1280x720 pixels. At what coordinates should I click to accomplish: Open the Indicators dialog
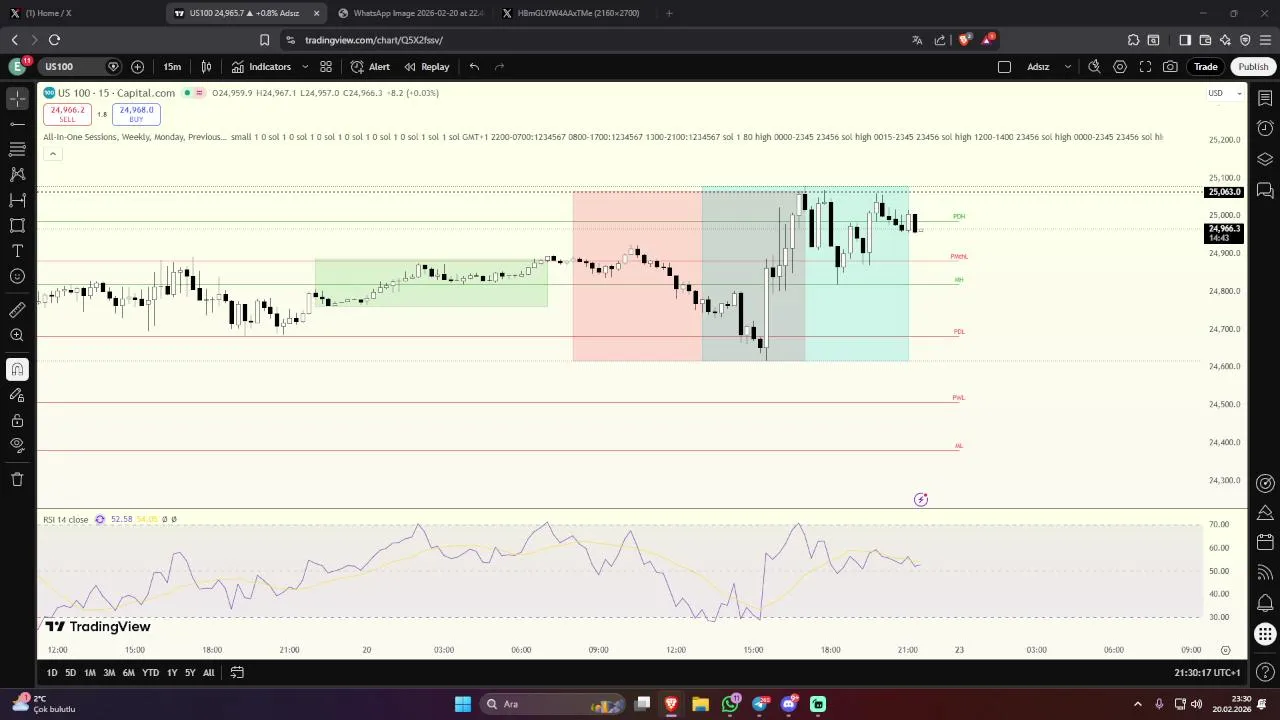[x=262, y=67]
